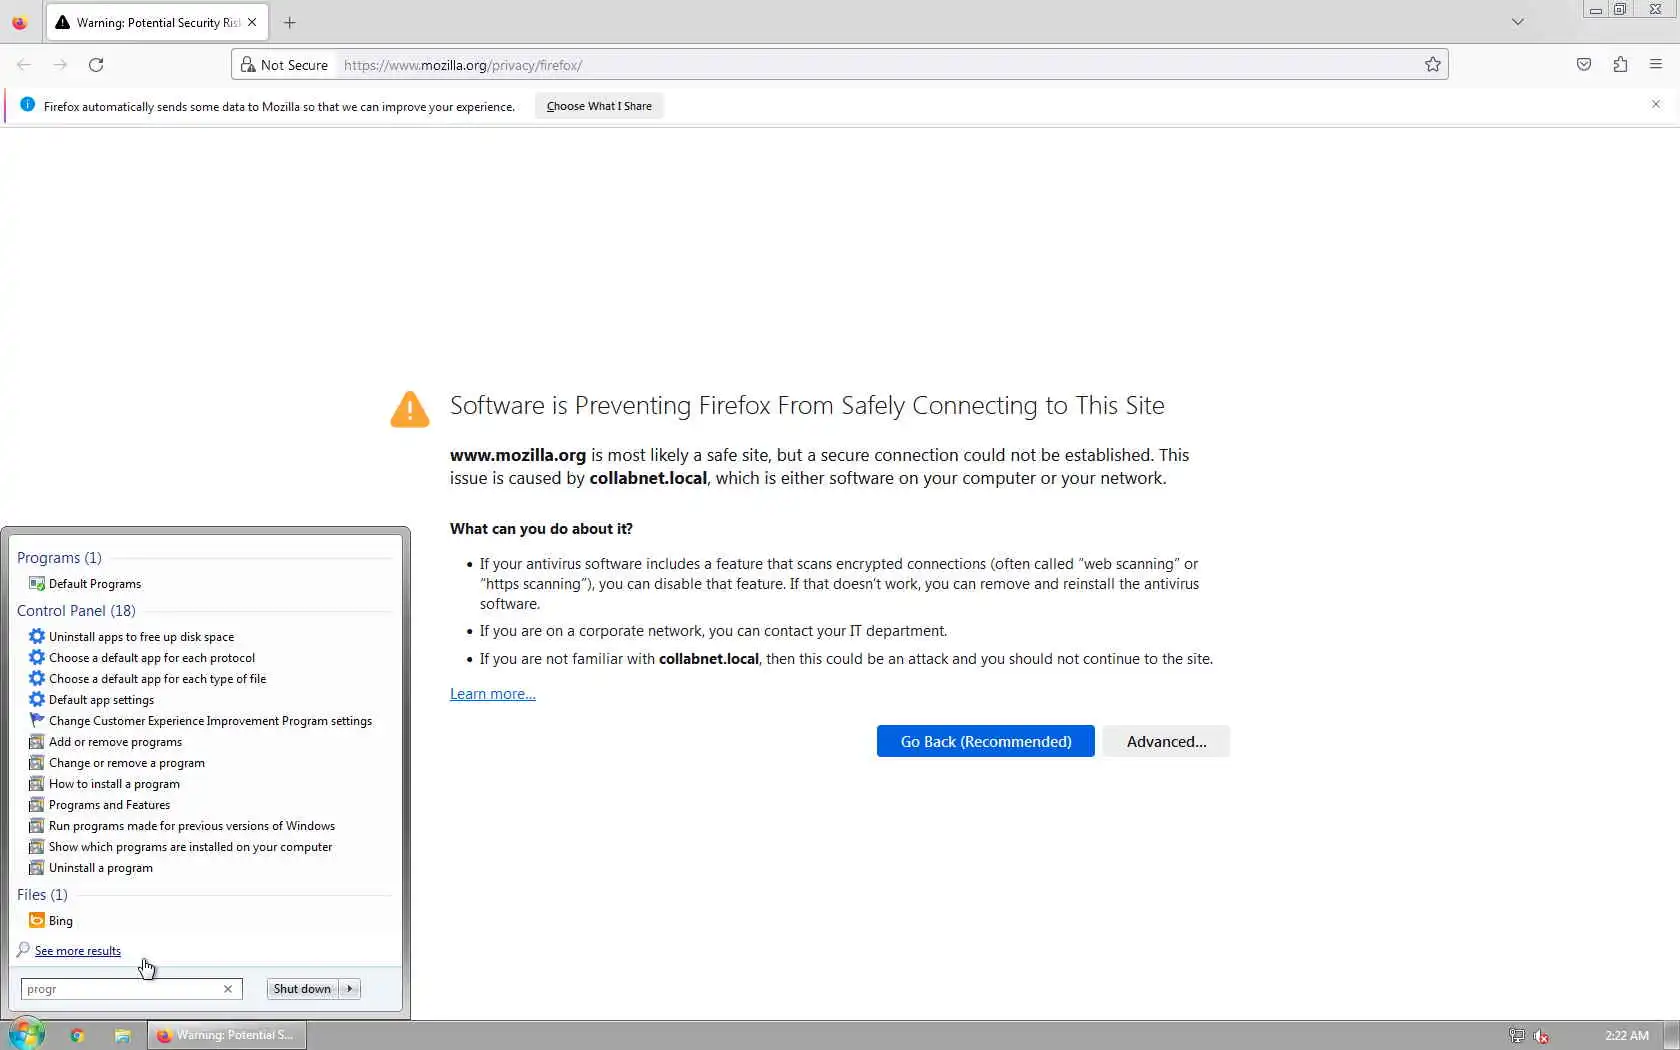Open Programs and Features
This screenshot has width=1680, height=1050.
(109, 805)
